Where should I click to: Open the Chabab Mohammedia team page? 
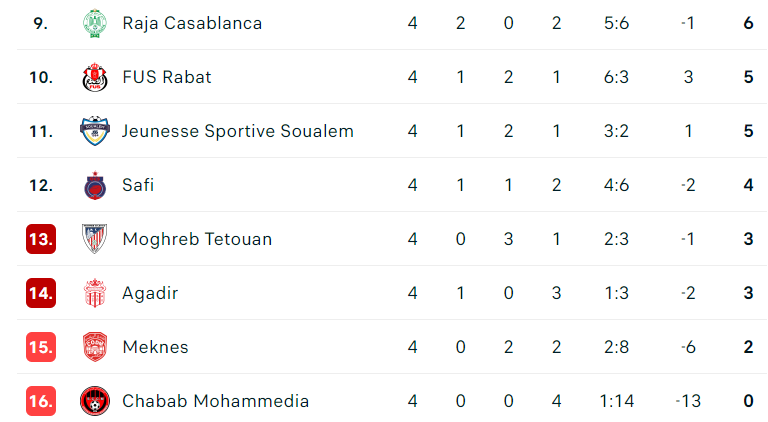pos(215,401)
